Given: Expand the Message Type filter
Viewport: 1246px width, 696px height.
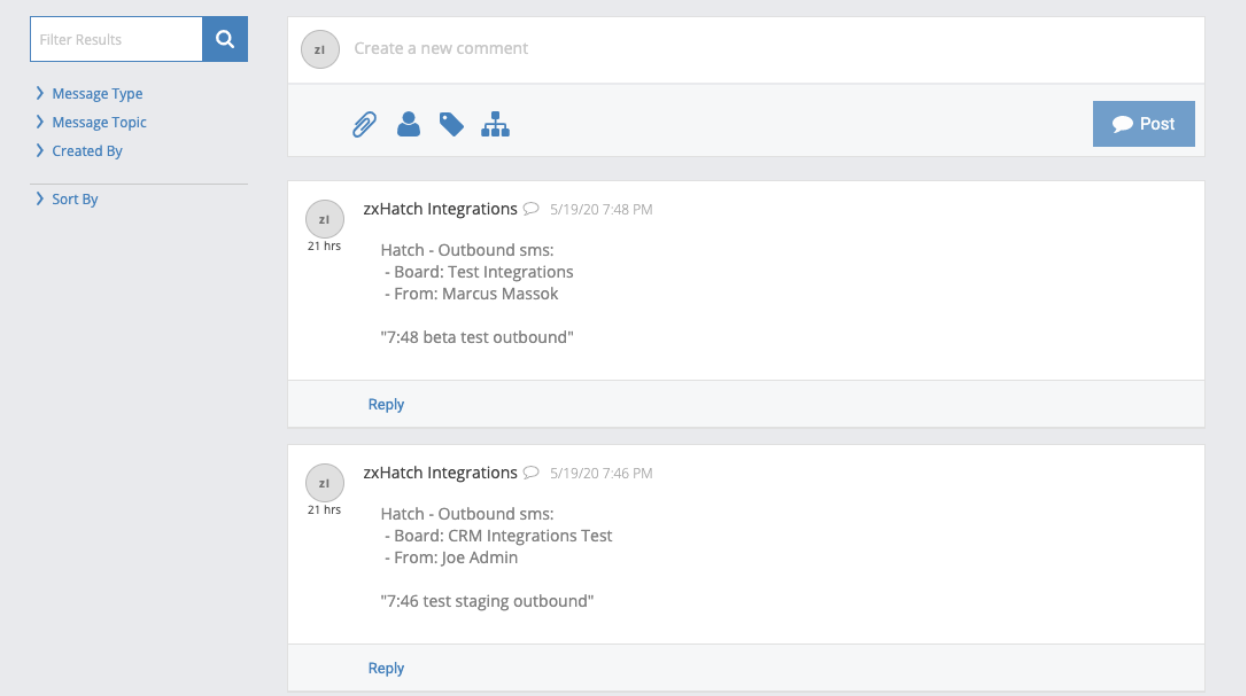Looking at the screenshot, I should [96, 93].
